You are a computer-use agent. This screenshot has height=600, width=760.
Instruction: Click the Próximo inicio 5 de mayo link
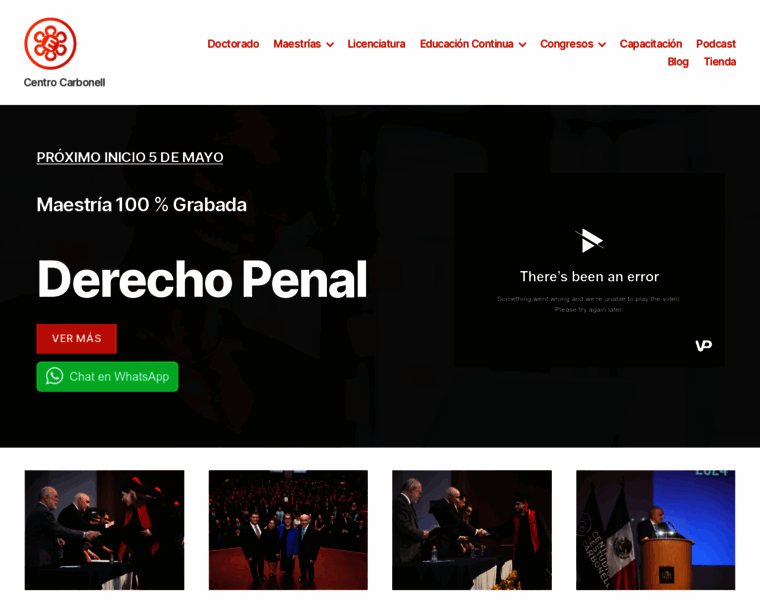point(130,157)
